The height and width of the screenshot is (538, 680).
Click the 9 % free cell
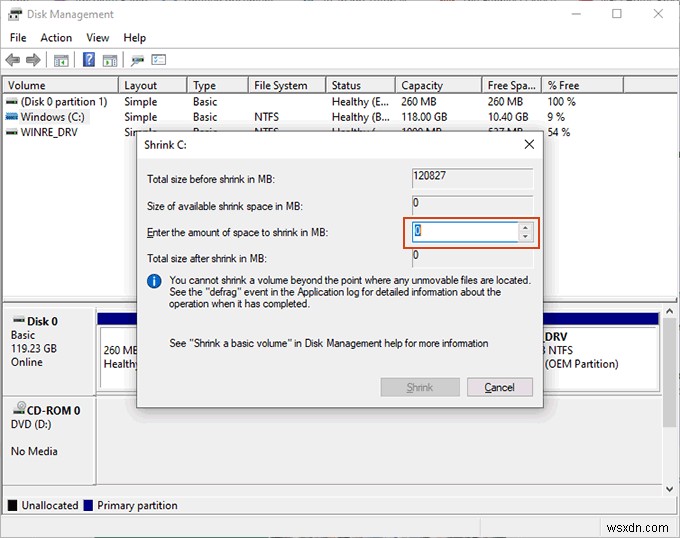point(556,117)
